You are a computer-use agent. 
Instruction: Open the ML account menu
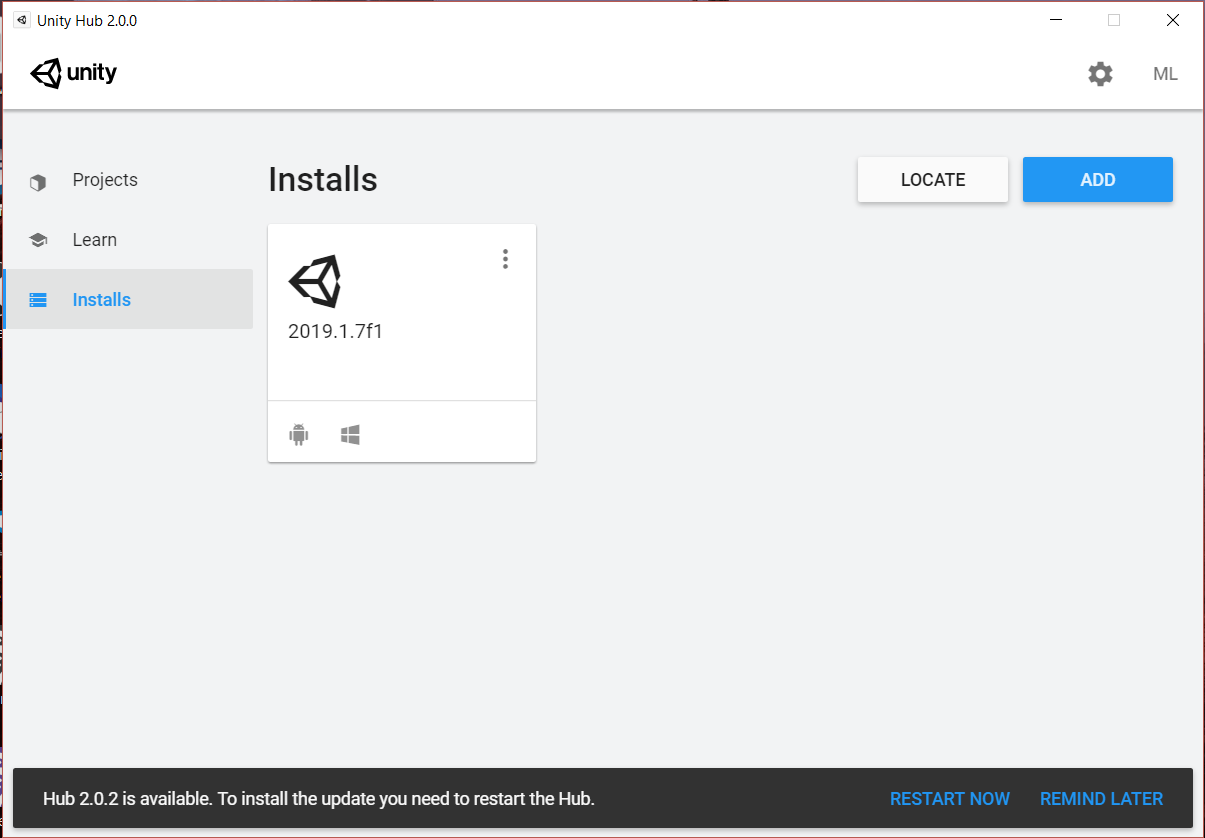(1165, 74)
